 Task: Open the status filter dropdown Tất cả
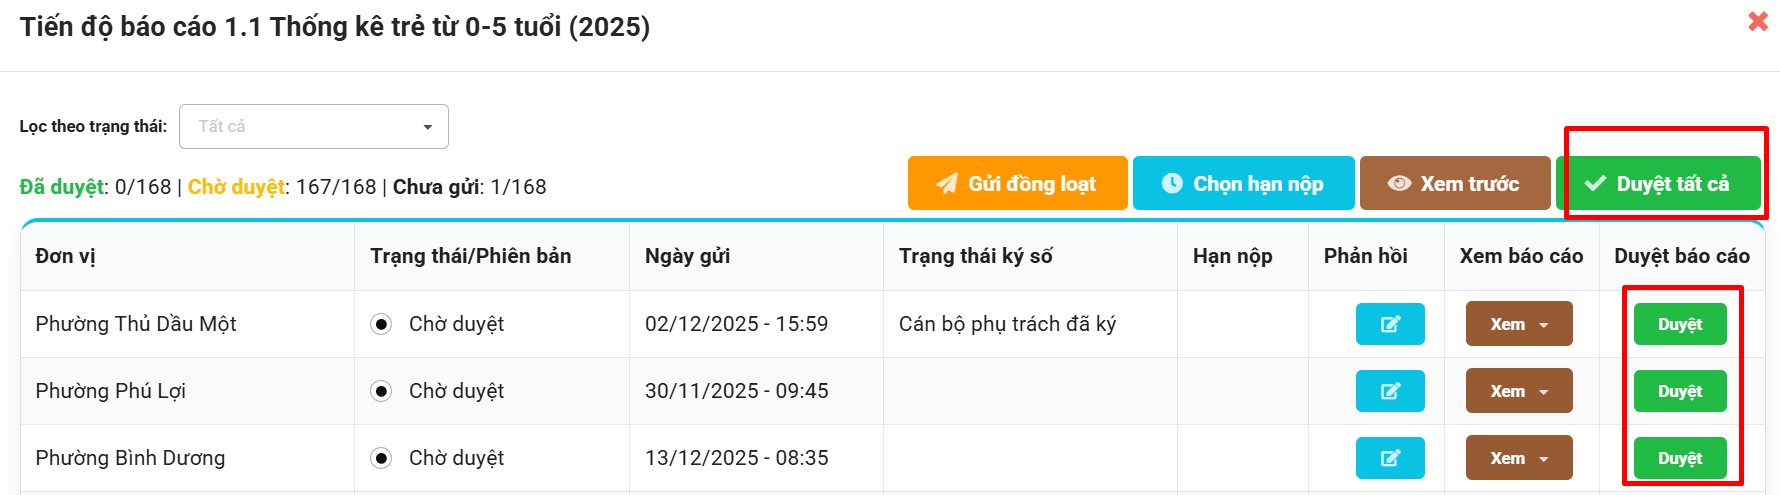314,127
